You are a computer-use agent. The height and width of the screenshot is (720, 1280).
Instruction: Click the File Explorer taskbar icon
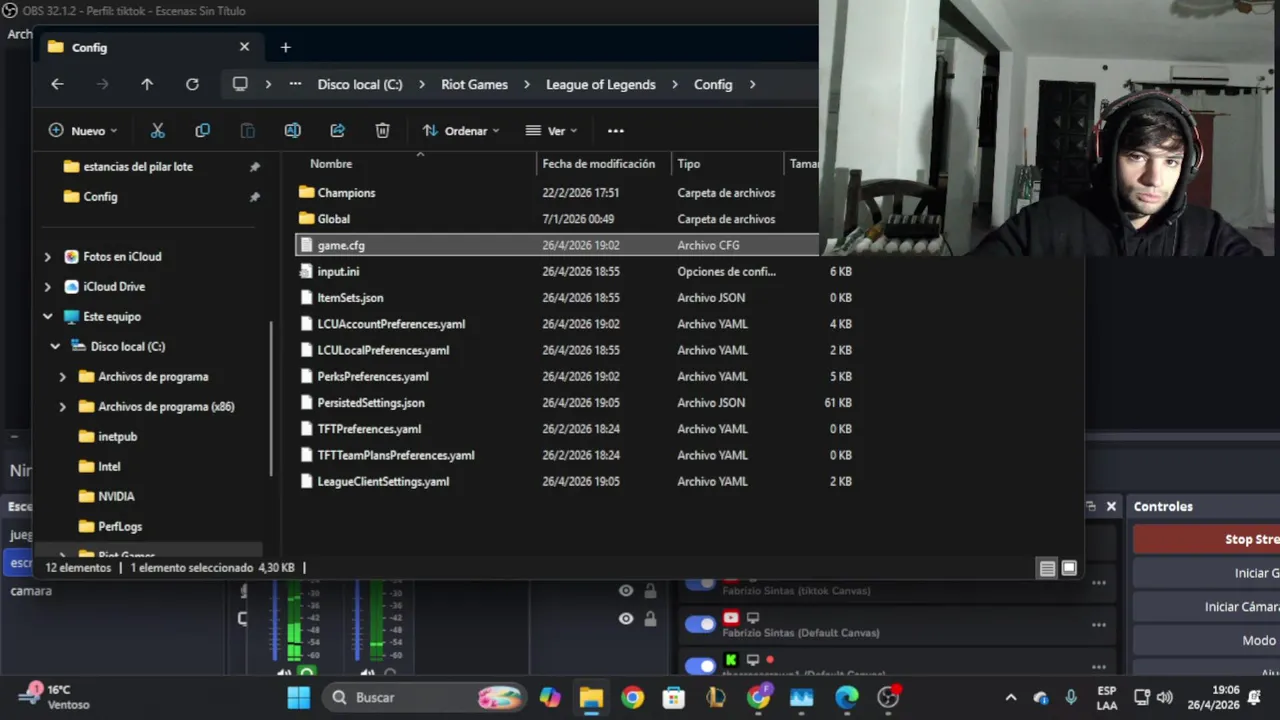pos(591,697)
